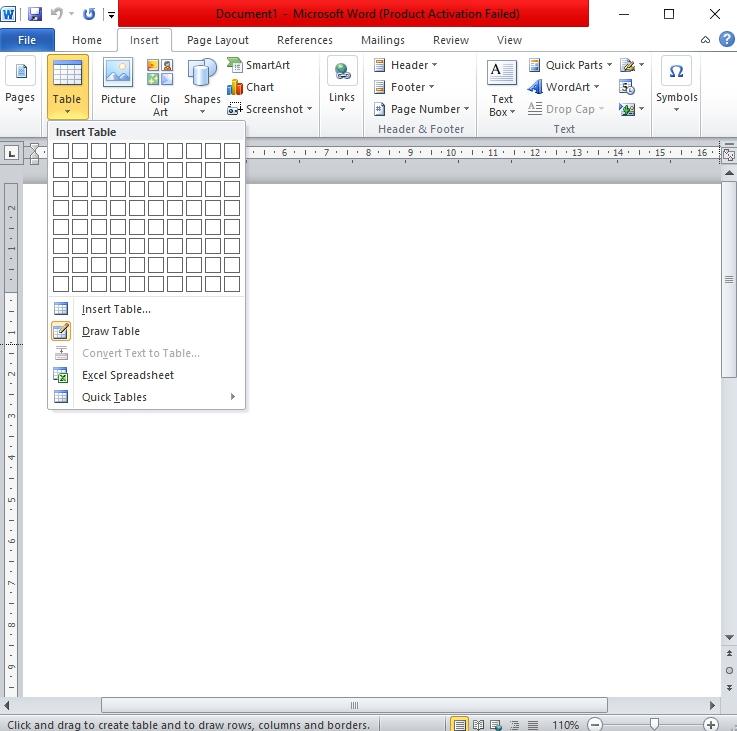Viewport: 737px width, 731px height.
Task: Click the Zoom Out minus icon
Action: coord(595,724)
